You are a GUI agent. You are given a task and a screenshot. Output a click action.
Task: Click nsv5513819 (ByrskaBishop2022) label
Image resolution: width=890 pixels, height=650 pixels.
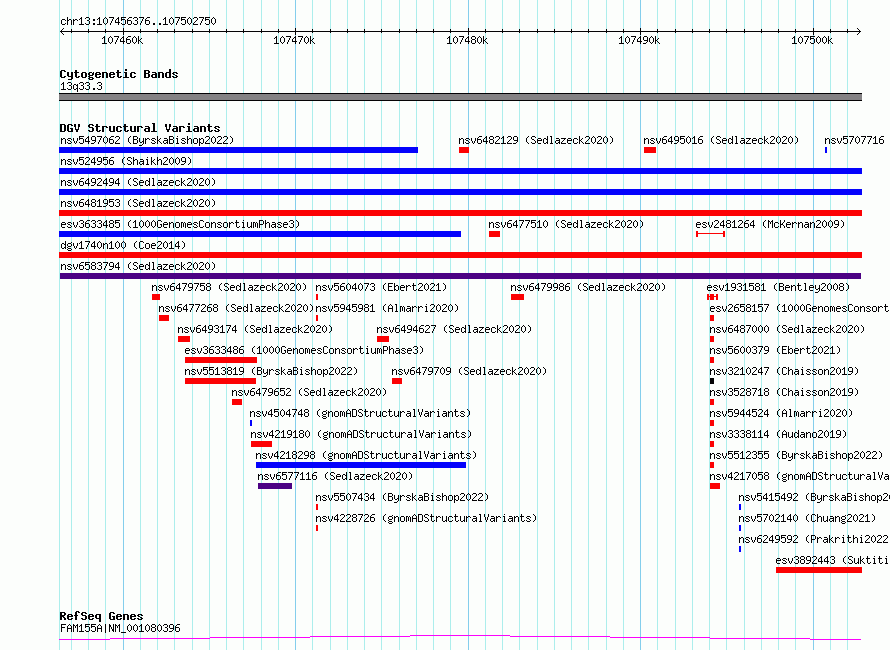(x=271, y=371)
